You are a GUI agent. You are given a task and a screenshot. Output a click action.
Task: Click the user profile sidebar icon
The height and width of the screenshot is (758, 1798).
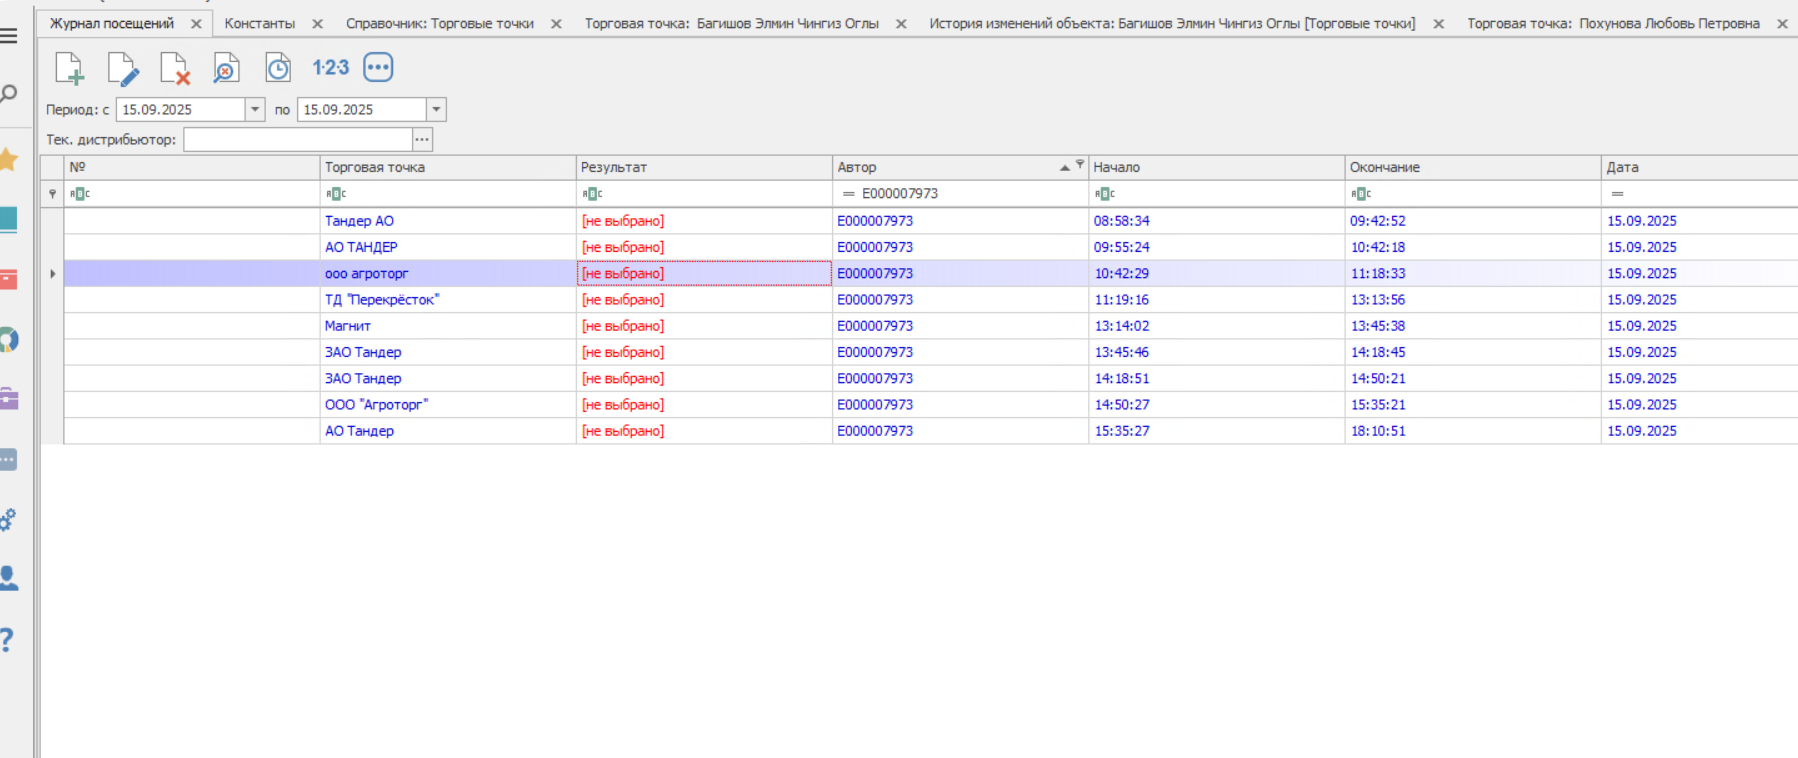click(8, 579)
